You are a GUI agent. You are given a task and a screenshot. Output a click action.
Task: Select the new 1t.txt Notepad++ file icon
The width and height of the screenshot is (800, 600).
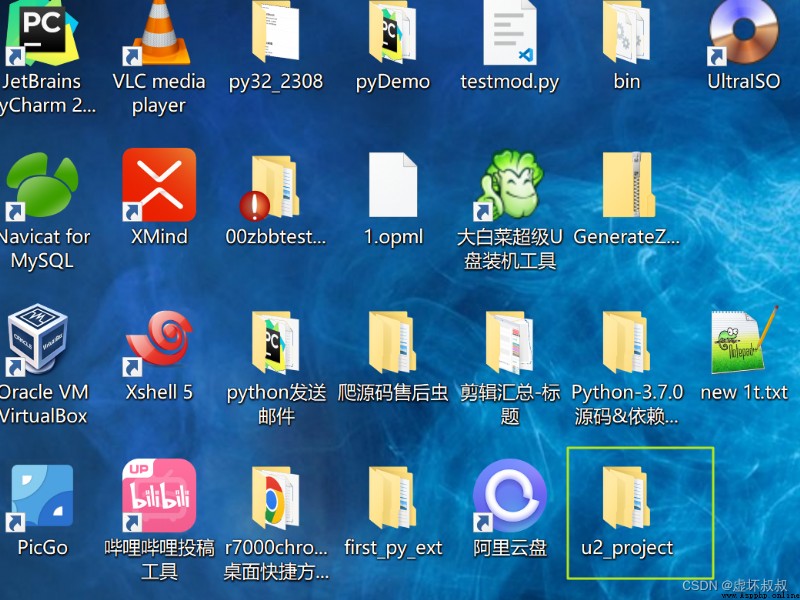point(745,340)
